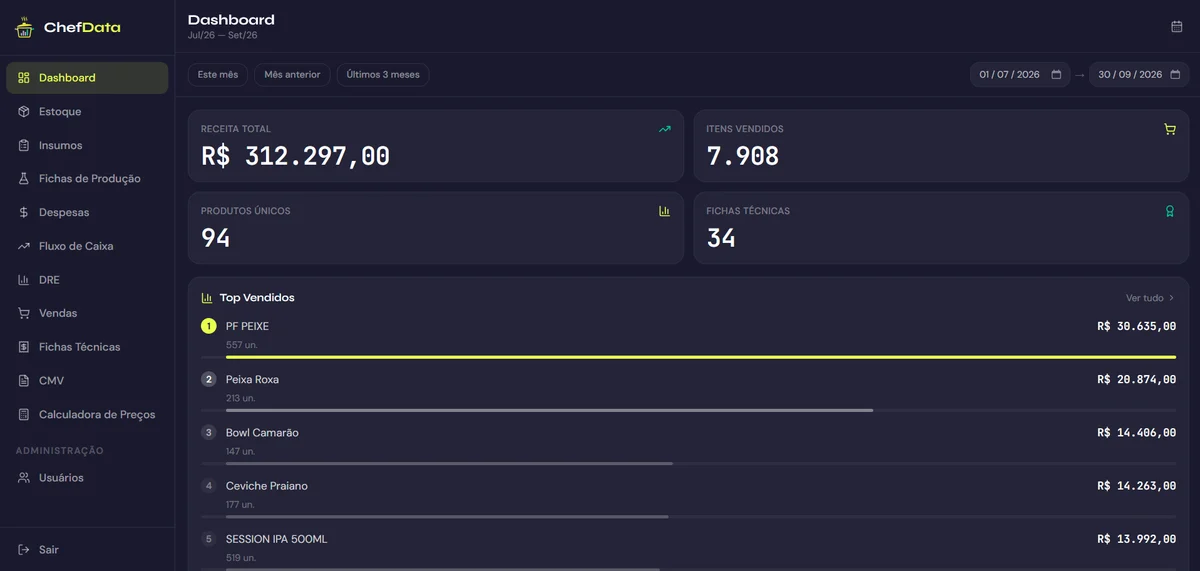
Task: Click the Usuários people icon
Action: point(24,478)
